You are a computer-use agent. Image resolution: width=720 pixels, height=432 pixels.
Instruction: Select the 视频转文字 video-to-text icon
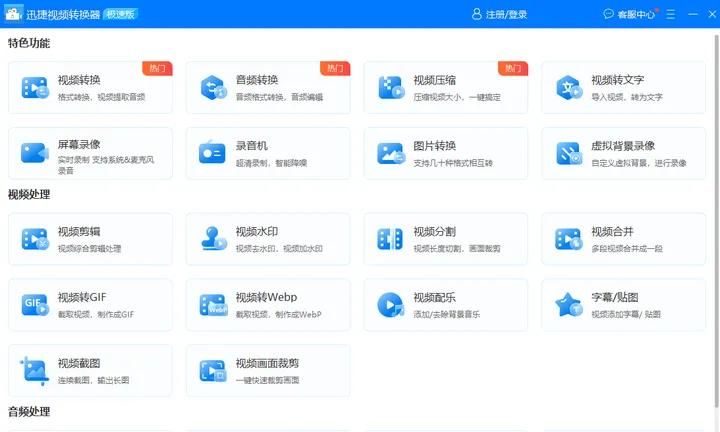click(x=569, y=87)
